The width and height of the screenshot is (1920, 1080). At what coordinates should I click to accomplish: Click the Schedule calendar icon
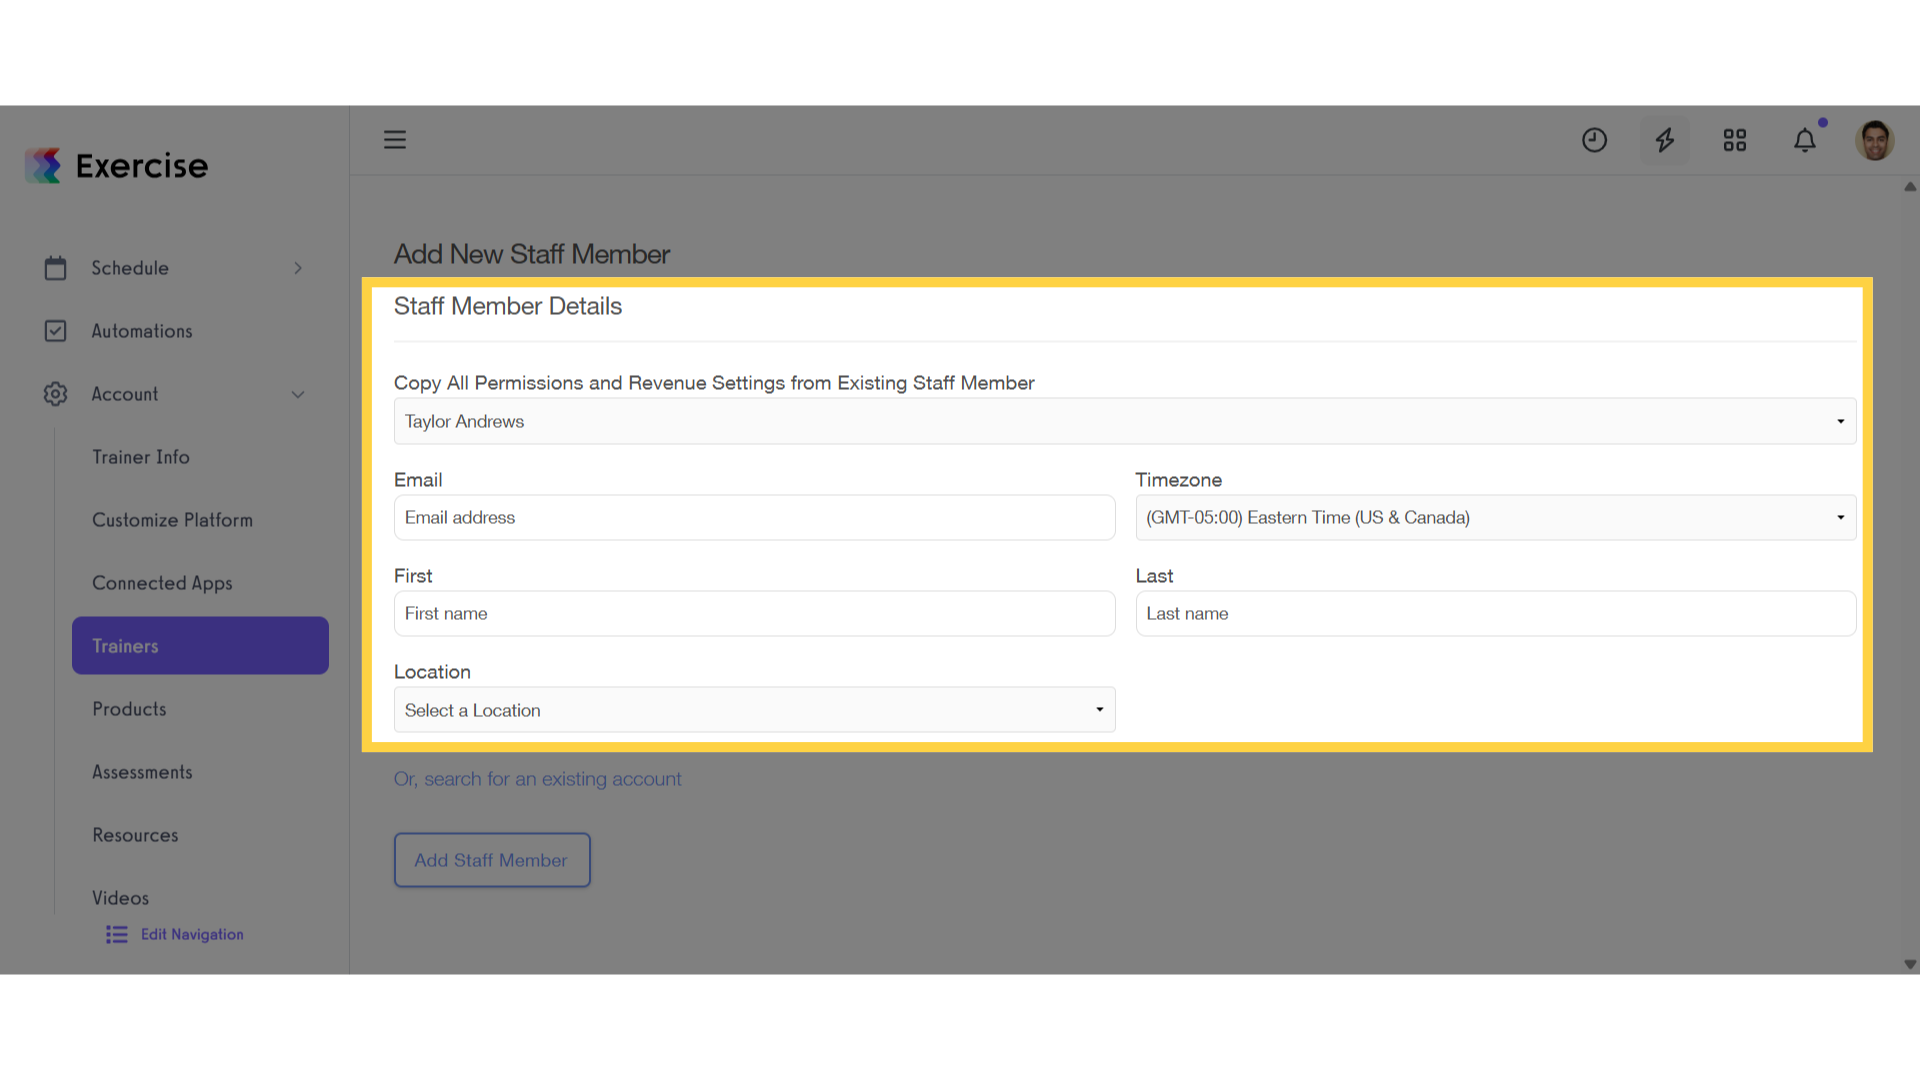(56, 268)
